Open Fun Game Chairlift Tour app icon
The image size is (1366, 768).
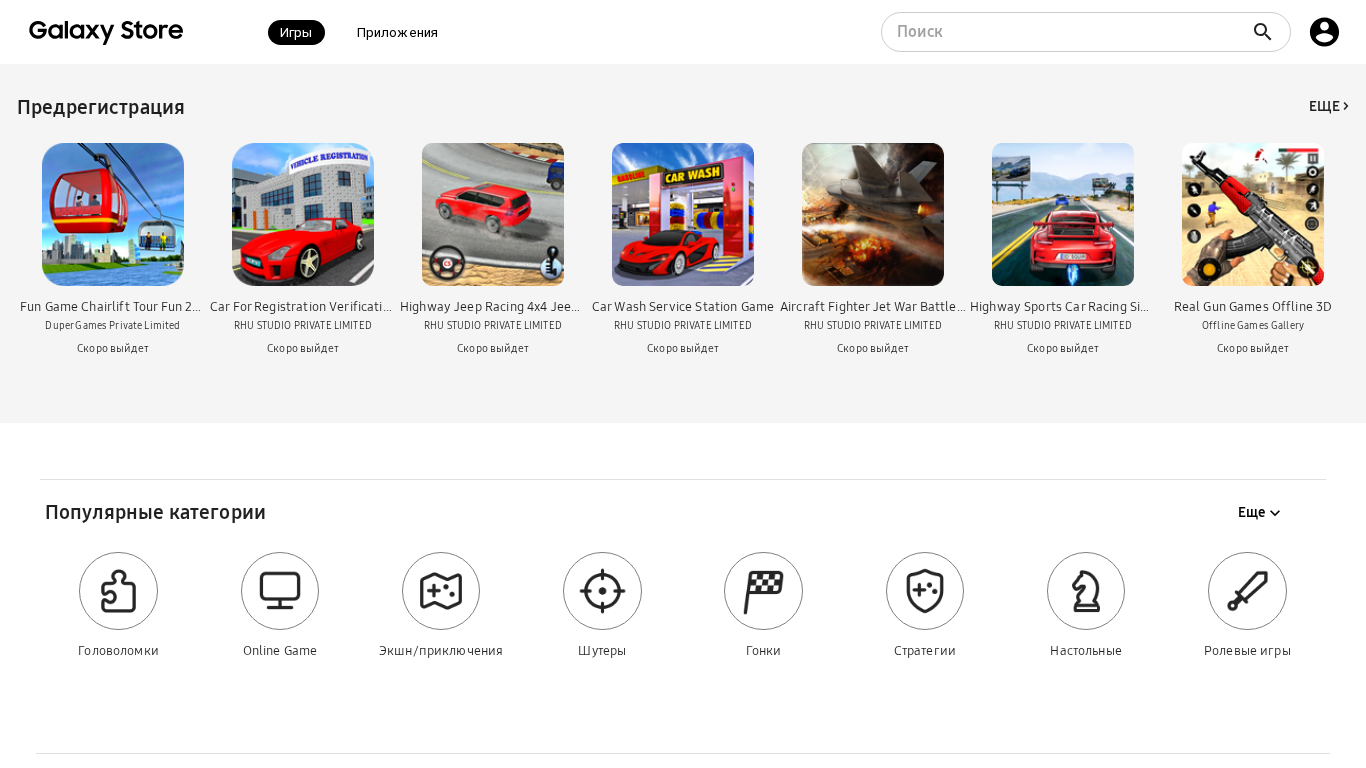[113, 214]
